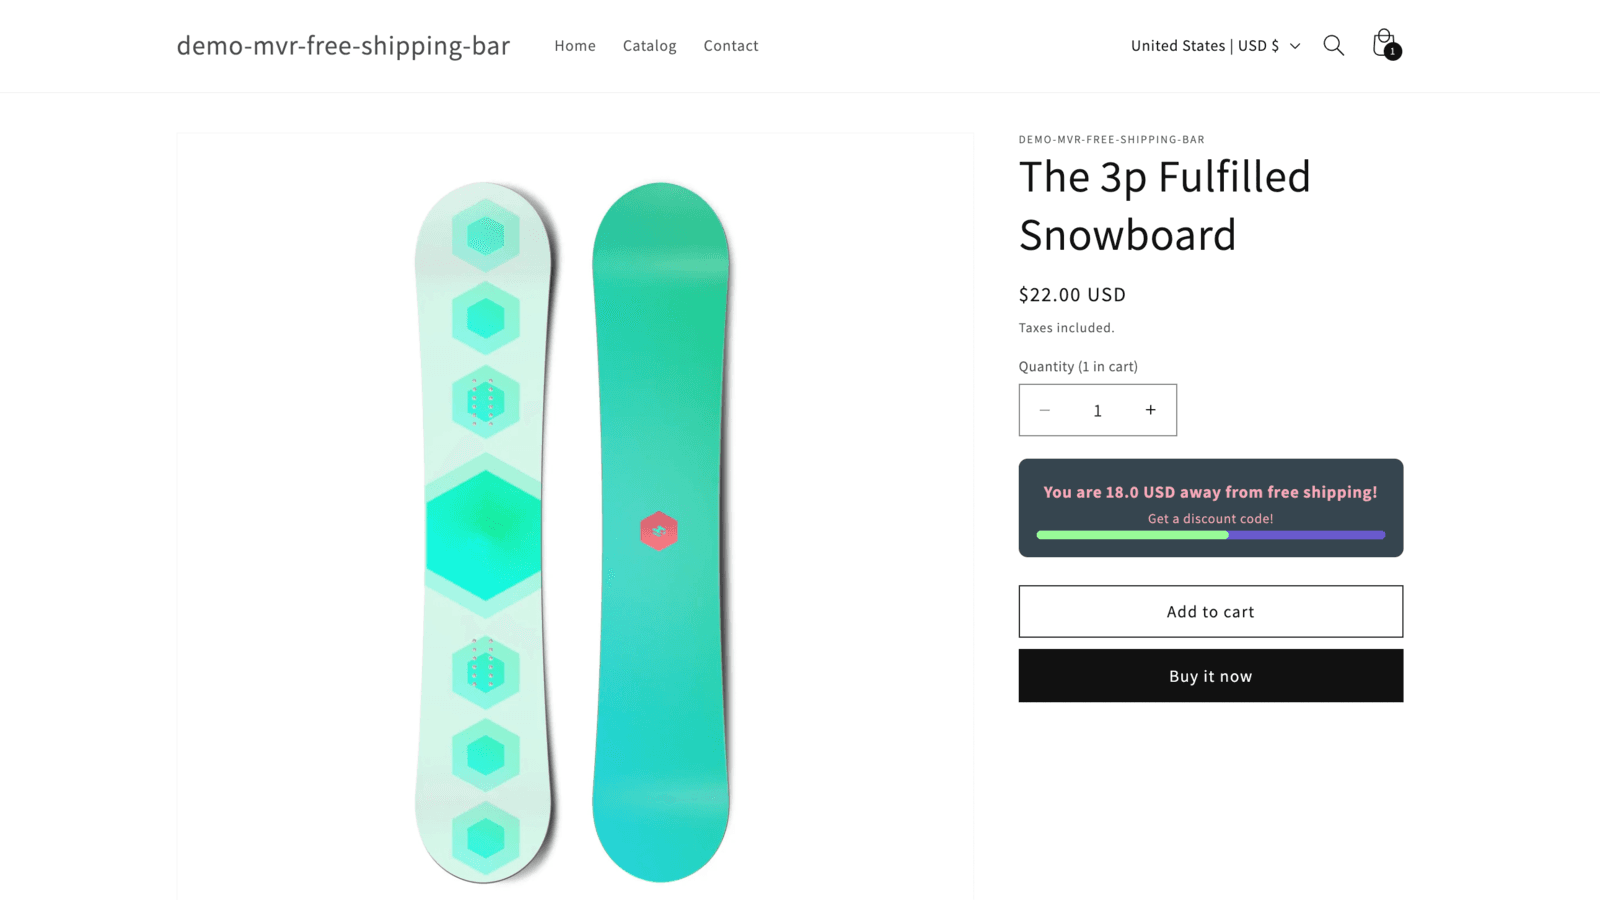The width and height of the screenshot is (1600, 900).
Task: Click Buy it now
Action: click(x=1210, y=675)
